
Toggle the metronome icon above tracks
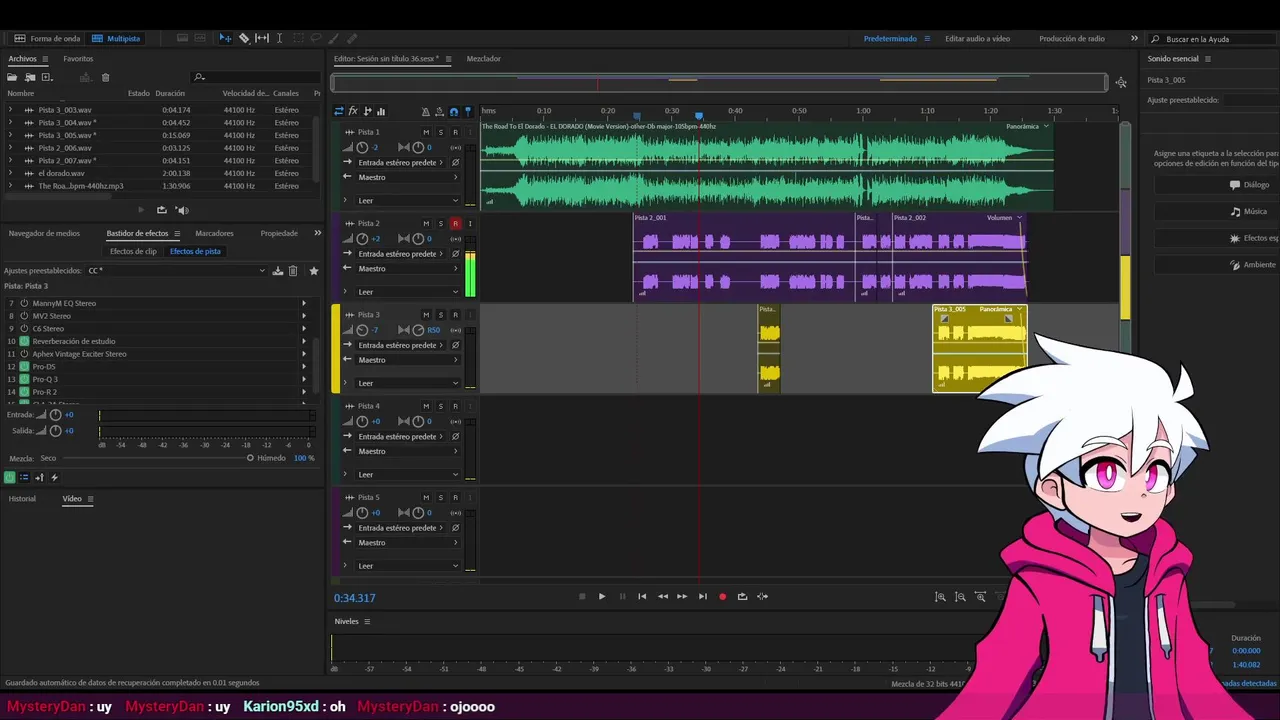tap(426, 112)
